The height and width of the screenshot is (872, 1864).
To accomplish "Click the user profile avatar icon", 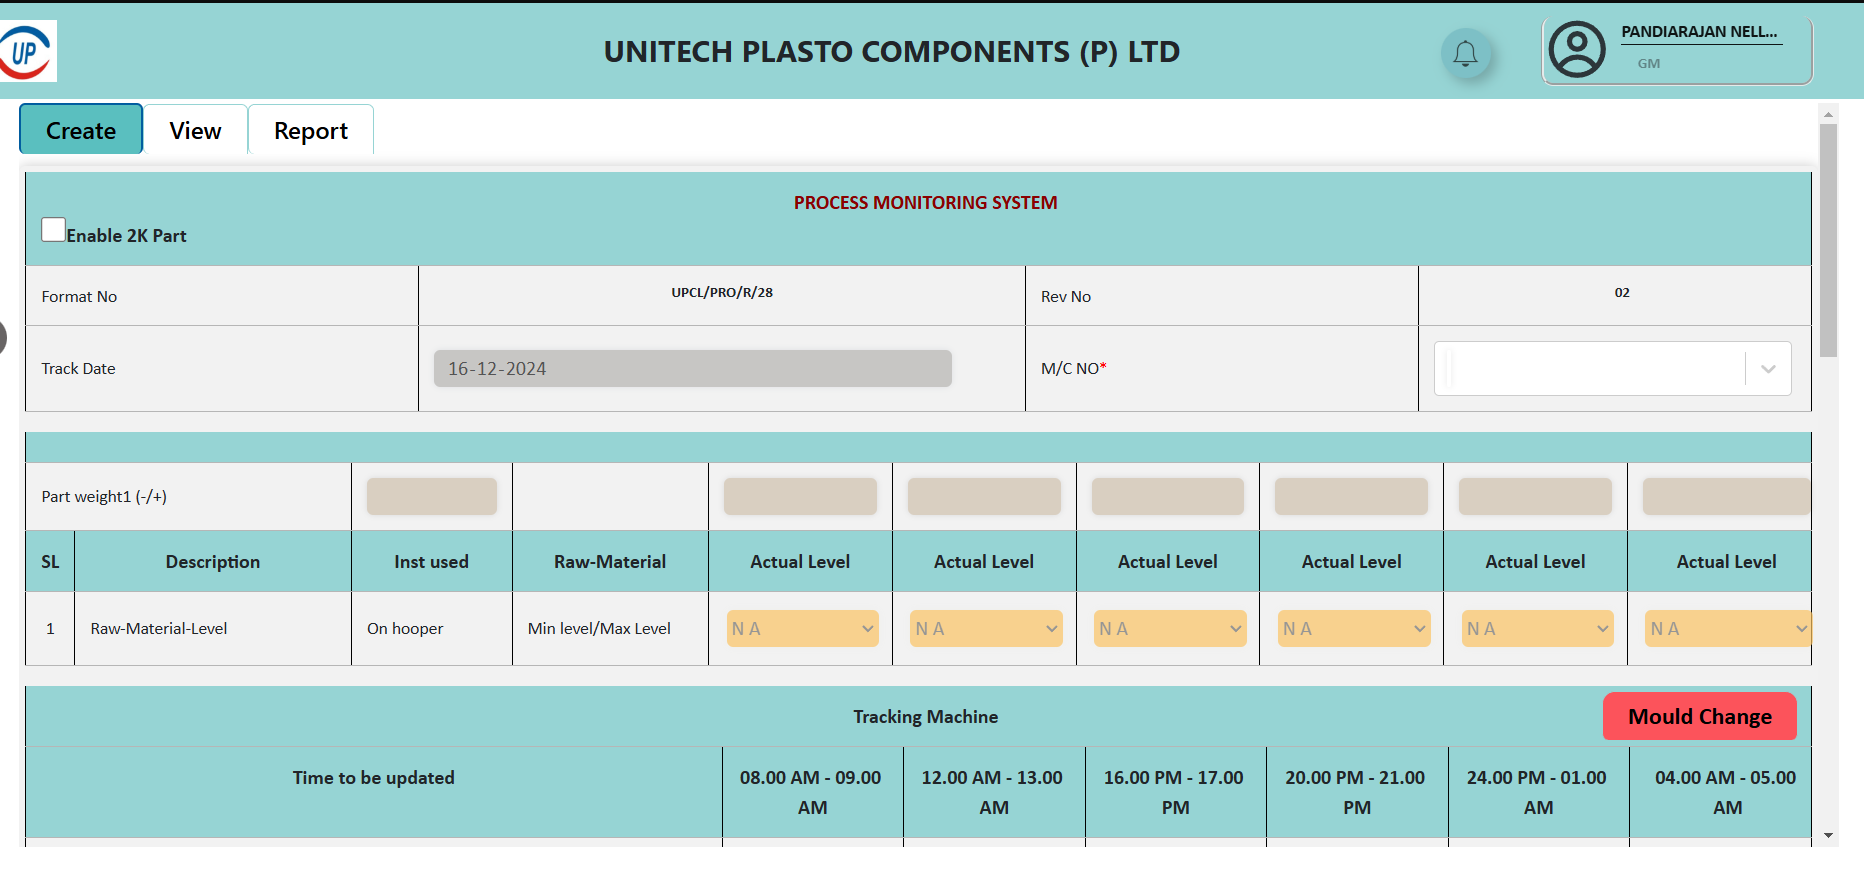I will pyautogui.click(x=1577, y=50).
